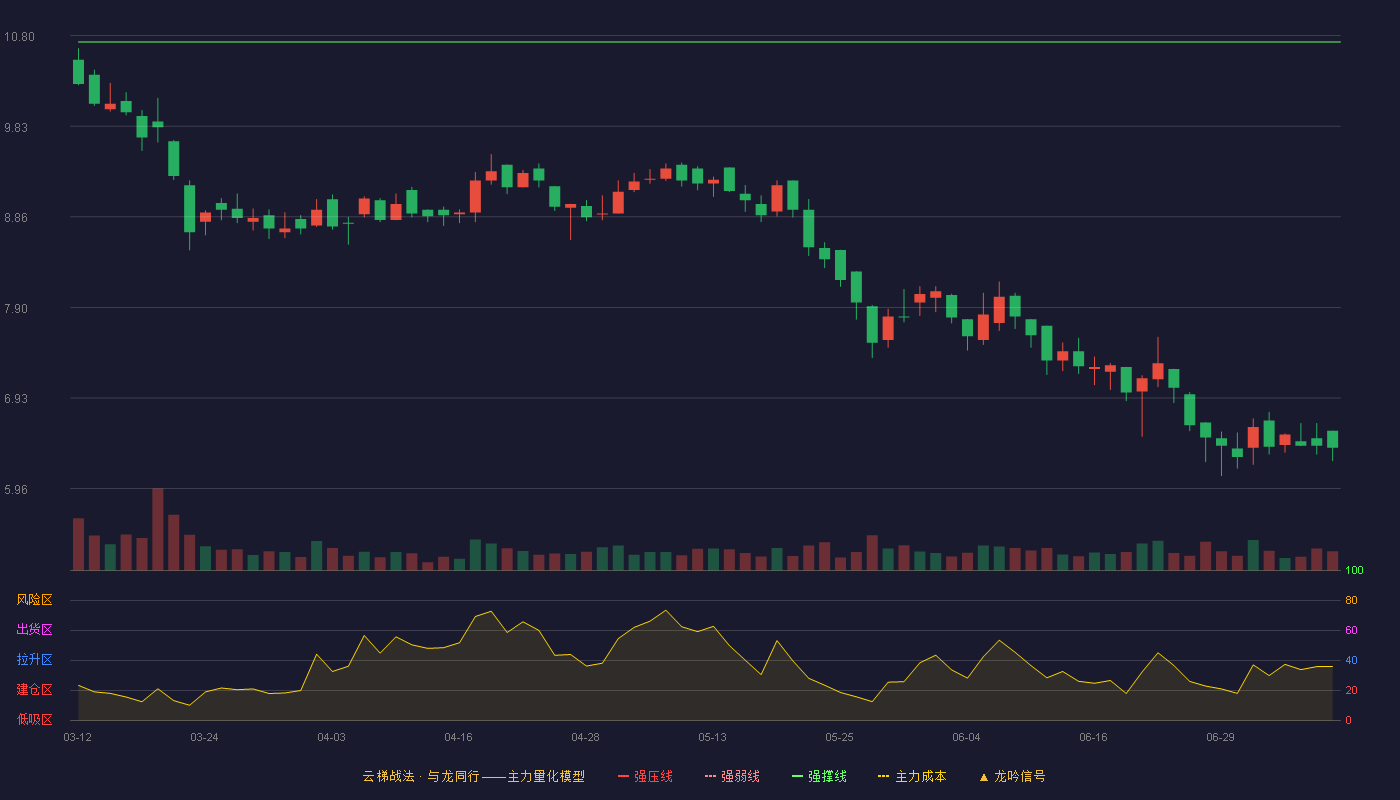Image resolution: width=1400 pixels, height=800 pixels.
Task: Toggle the 强压线 legend series
Action: [645, 776]
